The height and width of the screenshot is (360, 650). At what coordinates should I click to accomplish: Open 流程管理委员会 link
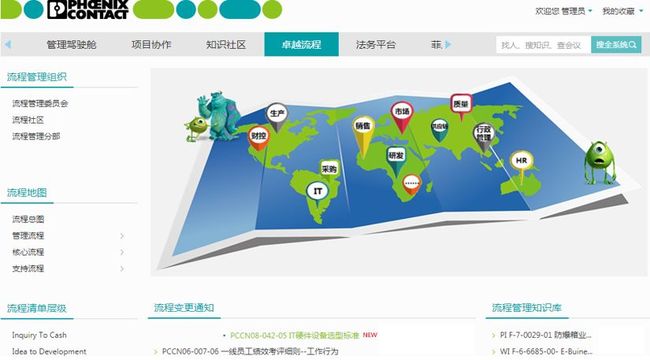point(40,104)
